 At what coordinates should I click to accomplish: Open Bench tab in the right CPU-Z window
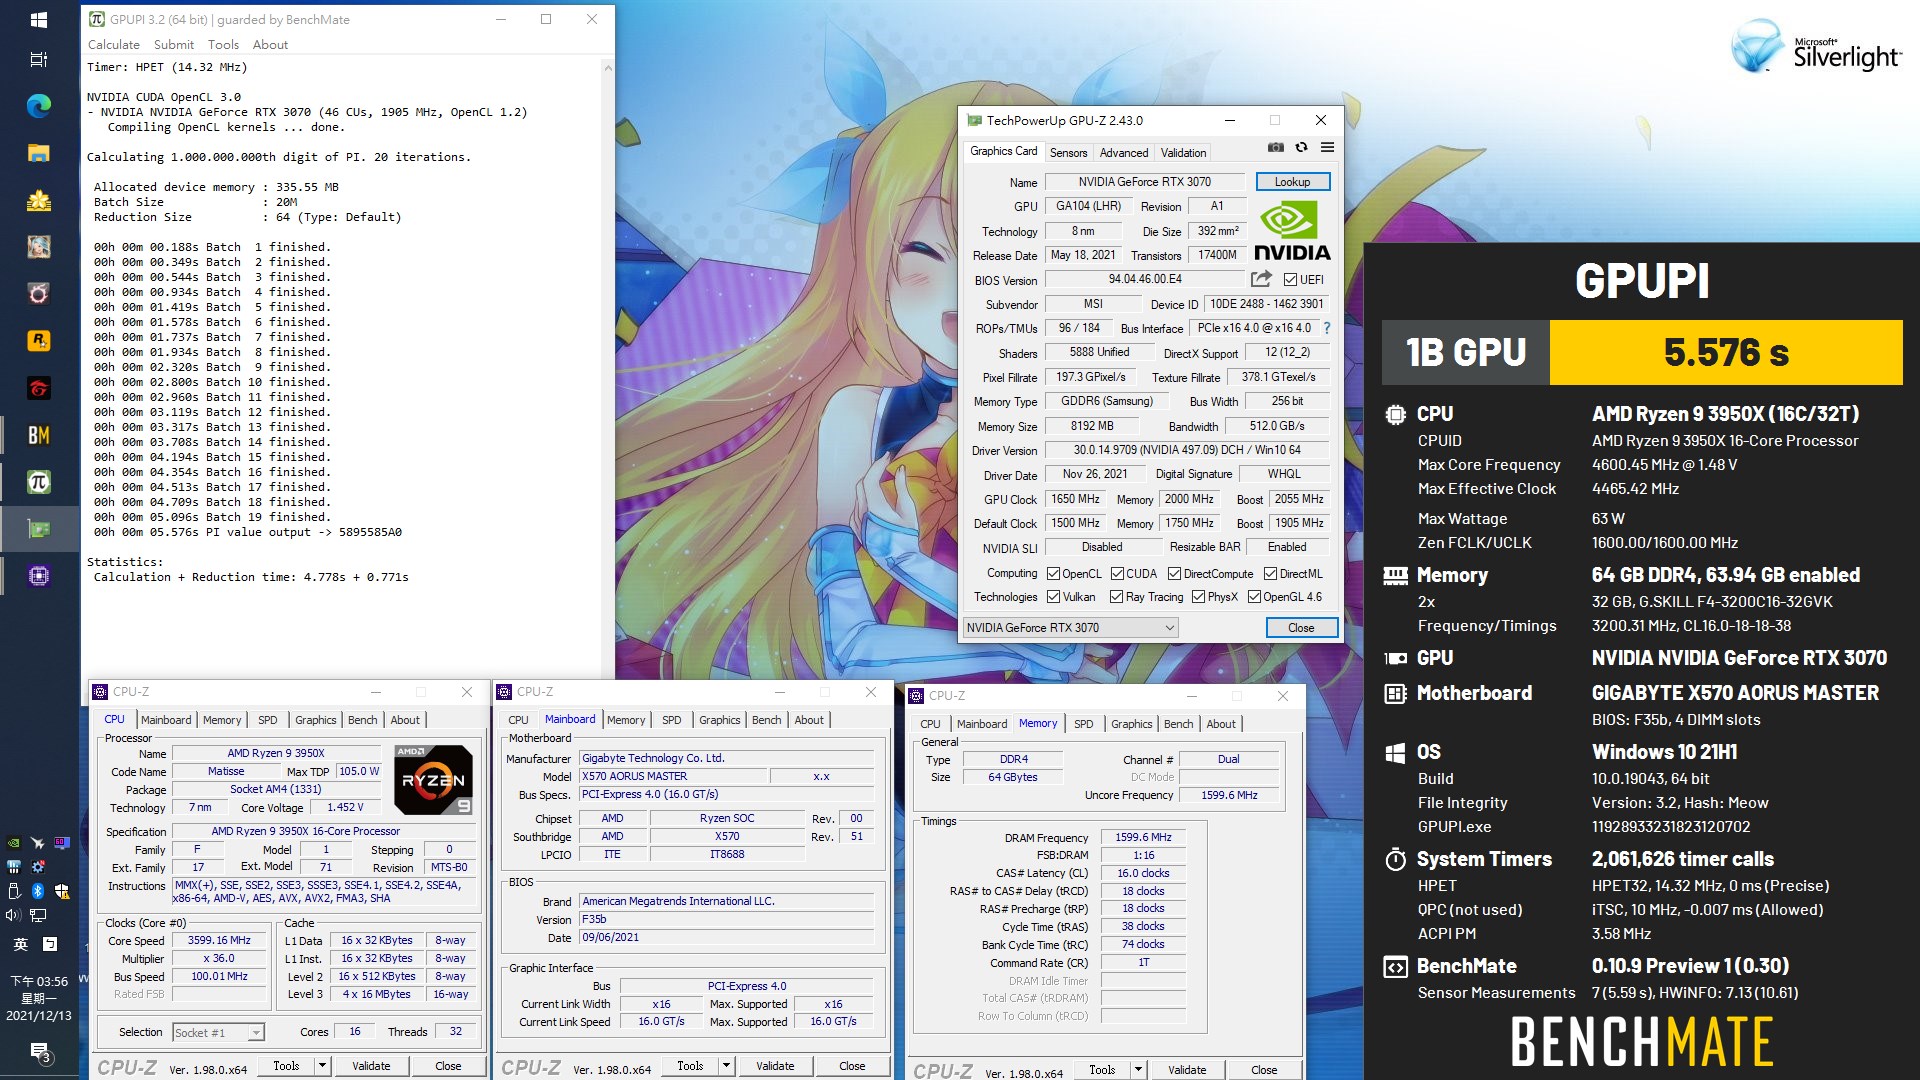pos(1179,724)
